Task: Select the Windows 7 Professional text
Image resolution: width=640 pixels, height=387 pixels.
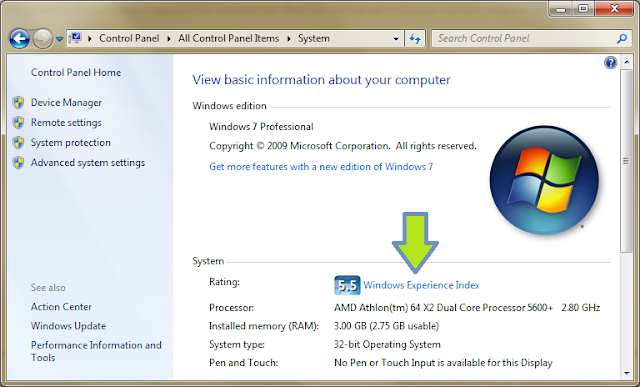Action: [x=261, y=127]
